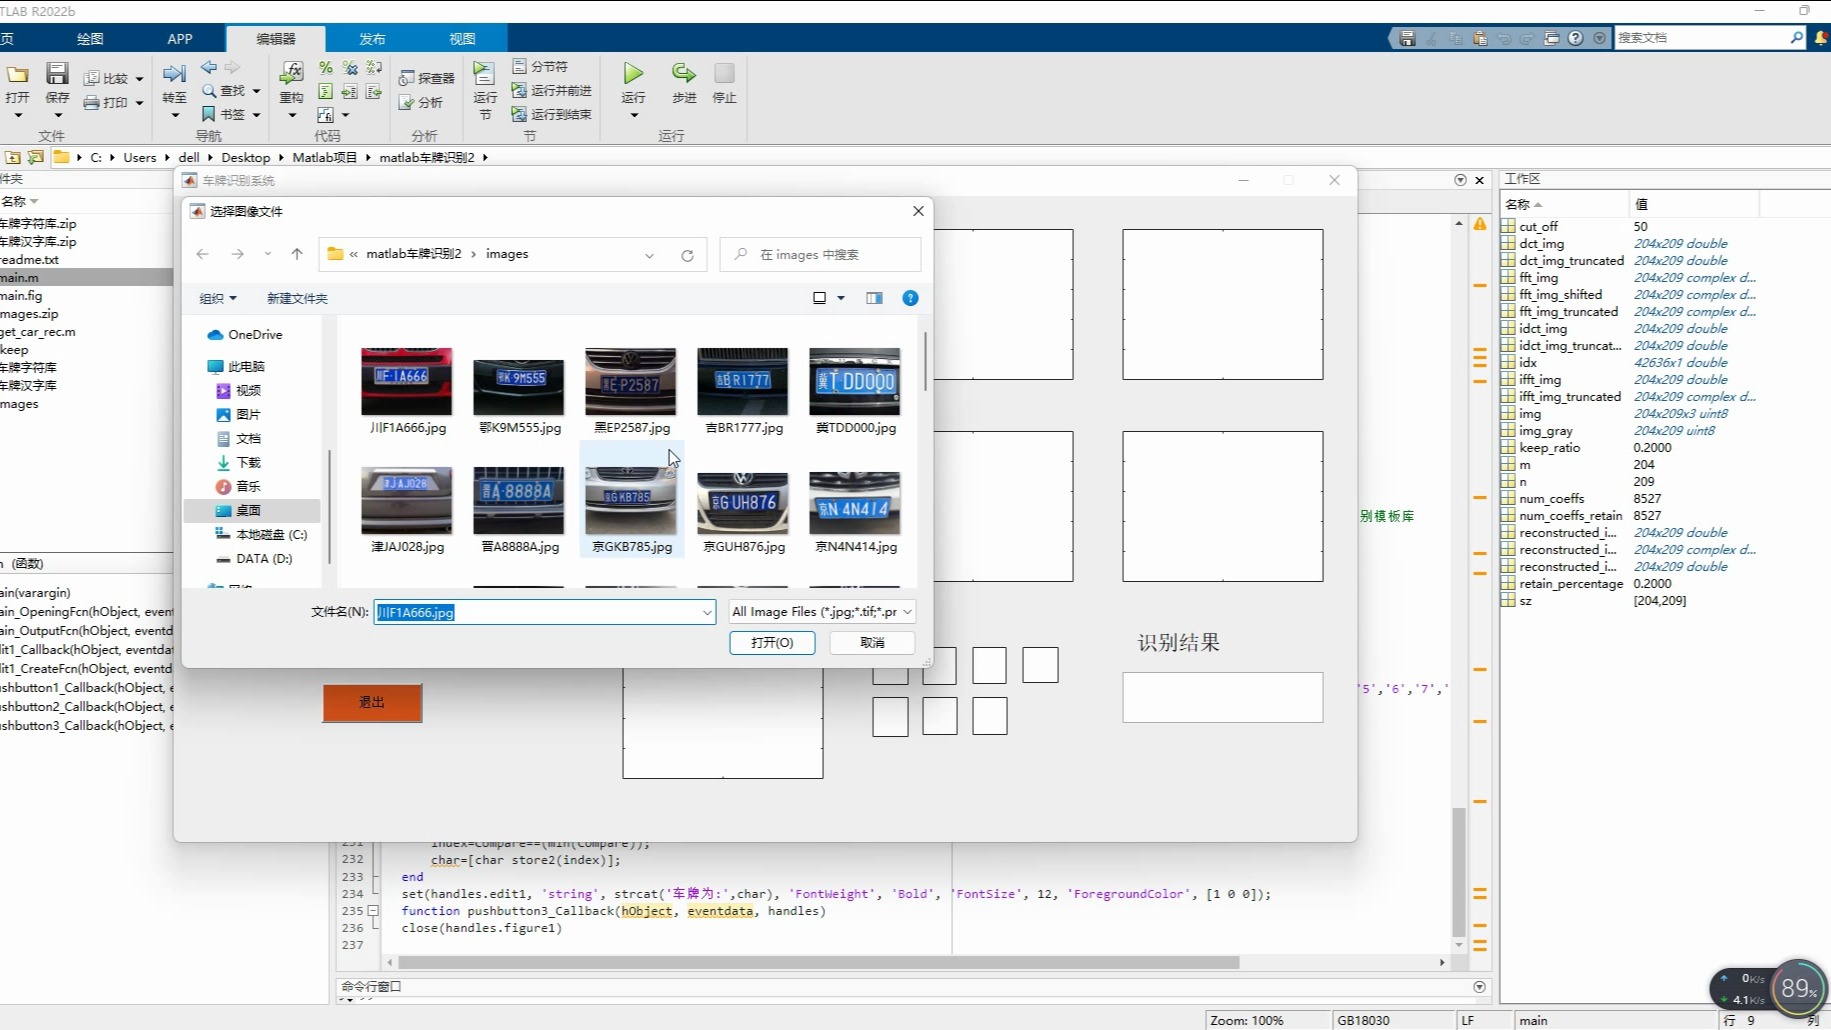Click the 保存 (Save) floppy disk icon

[x=57, y=74]
